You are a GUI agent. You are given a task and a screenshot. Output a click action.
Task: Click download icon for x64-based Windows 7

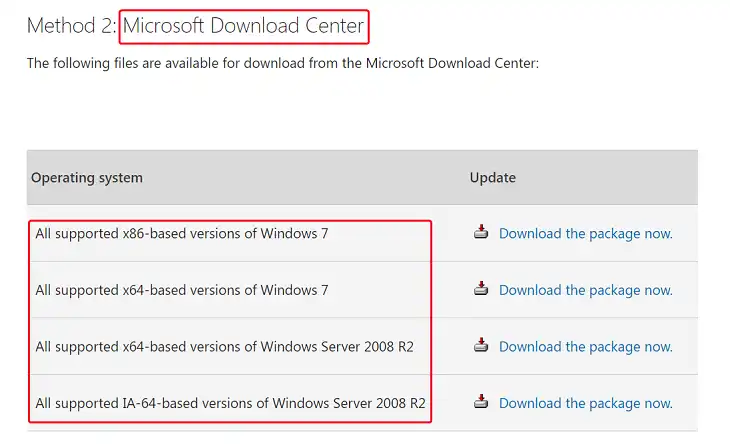(x=481, y=289)
